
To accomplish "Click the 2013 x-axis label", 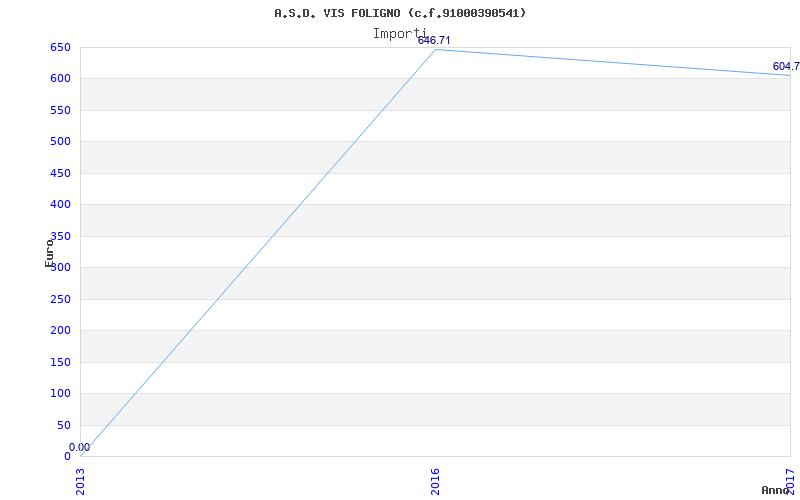I will [x=82, y=482].
